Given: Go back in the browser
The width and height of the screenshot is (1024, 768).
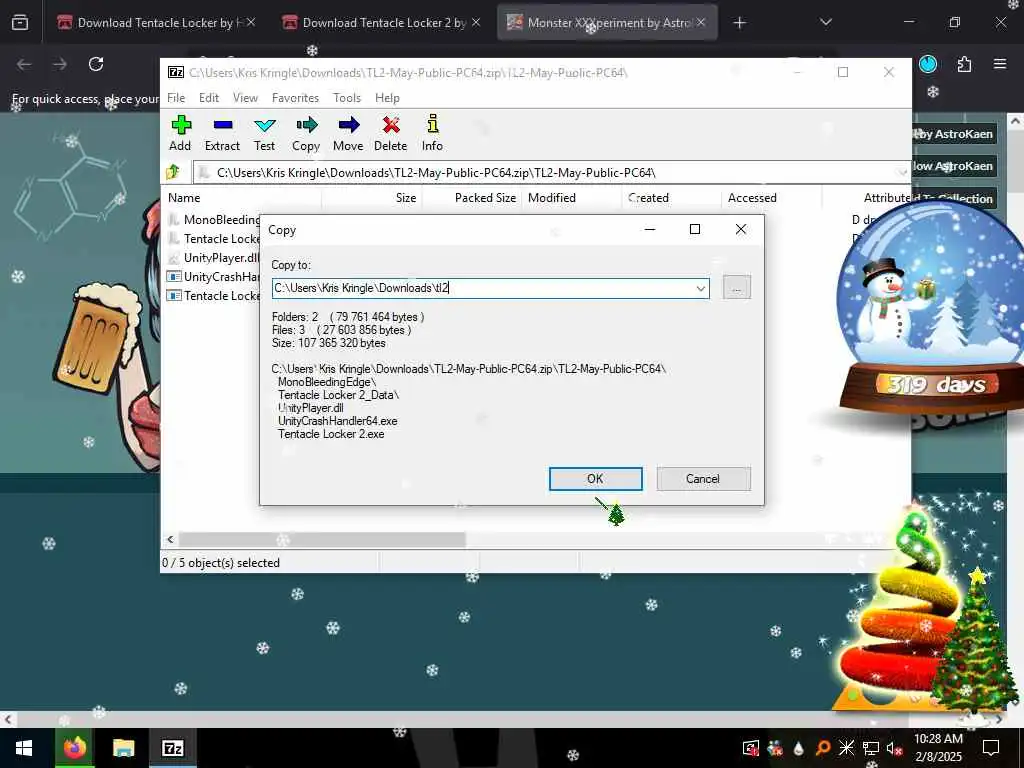Looking at the screenshot, I should click(x=24, y=64).
